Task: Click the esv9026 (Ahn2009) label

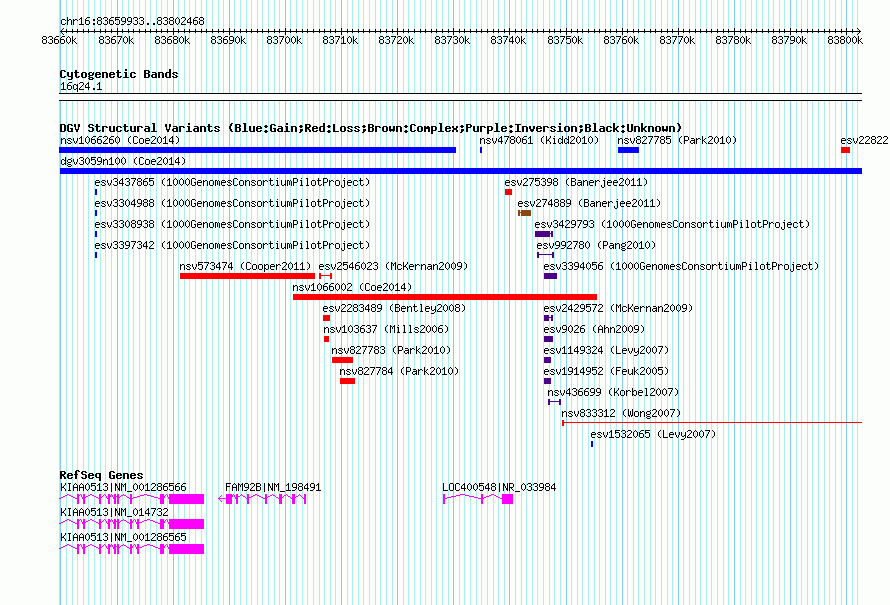Action: point(594,329)
